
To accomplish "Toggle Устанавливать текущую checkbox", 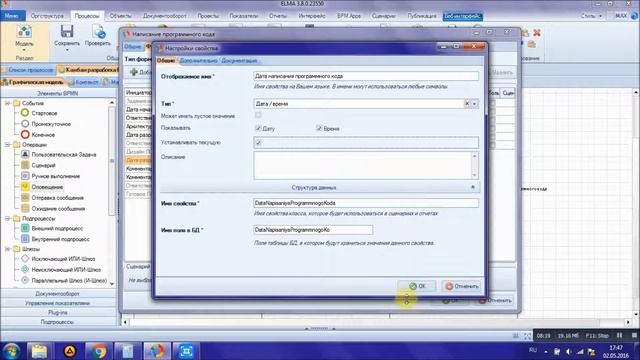I will click(x=258, y=143).
